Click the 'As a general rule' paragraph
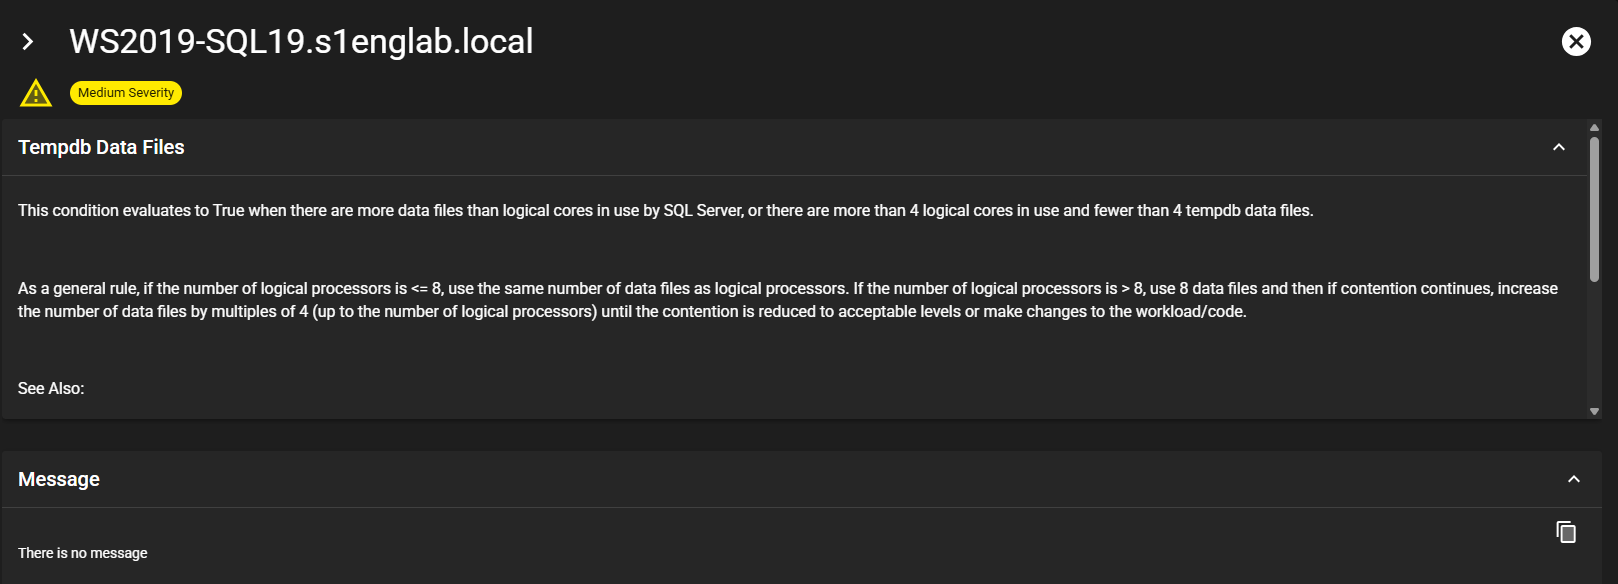1618x584 pixels. (x=787, y=300)
